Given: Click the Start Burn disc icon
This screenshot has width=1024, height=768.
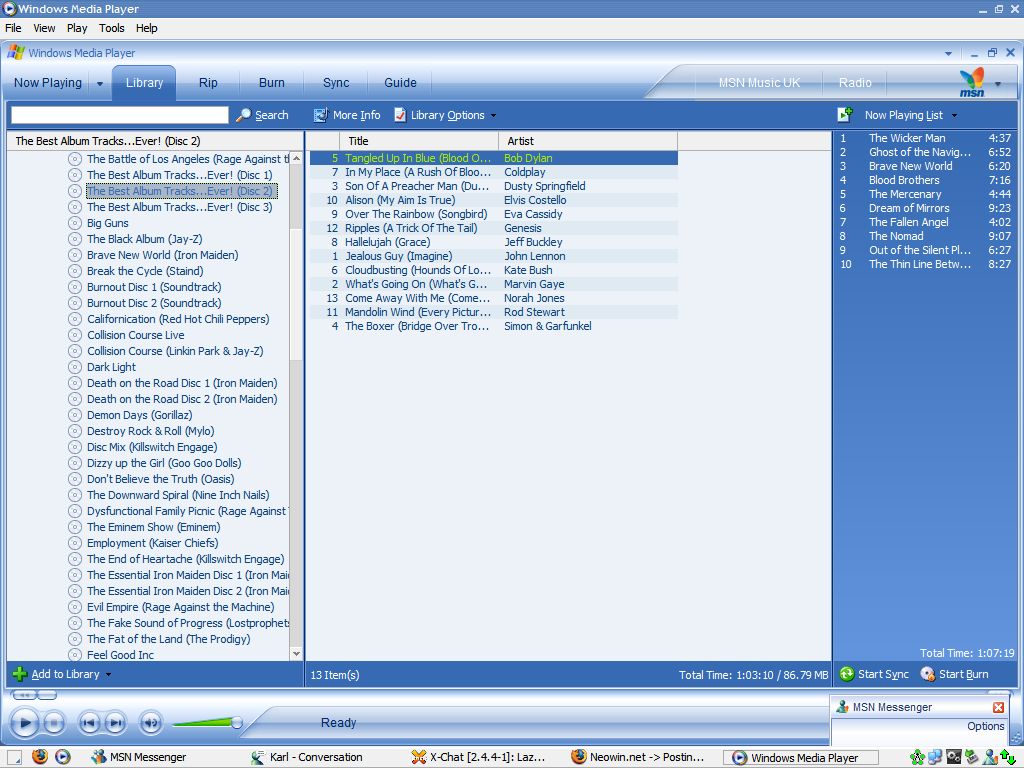Looking at the screenshot, I should (x=927, y=674).
